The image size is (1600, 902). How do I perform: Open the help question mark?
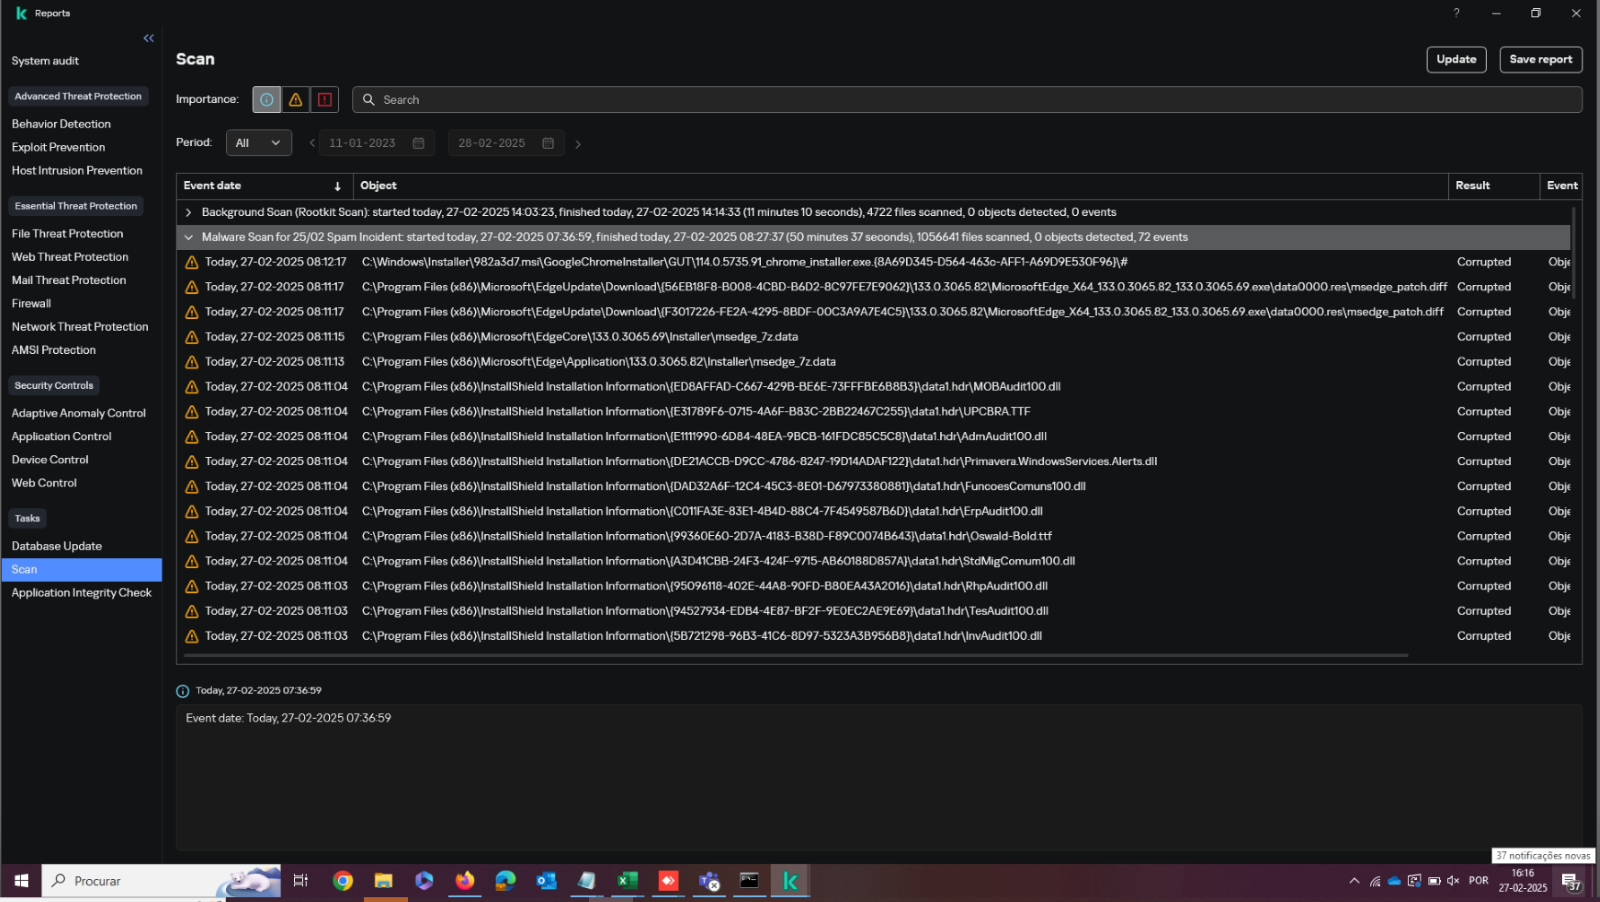click(1456, 13)
